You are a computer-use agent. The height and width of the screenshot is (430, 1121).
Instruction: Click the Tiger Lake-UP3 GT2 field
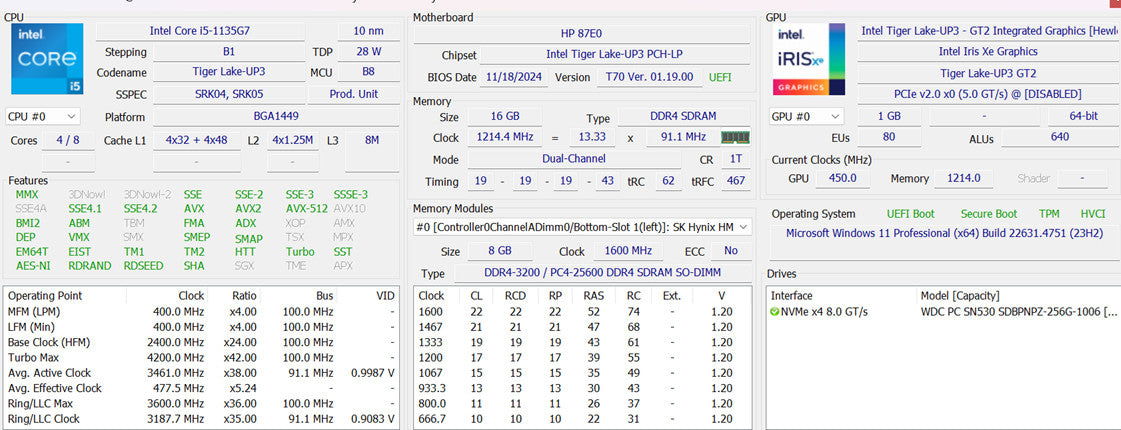(988, 73)
